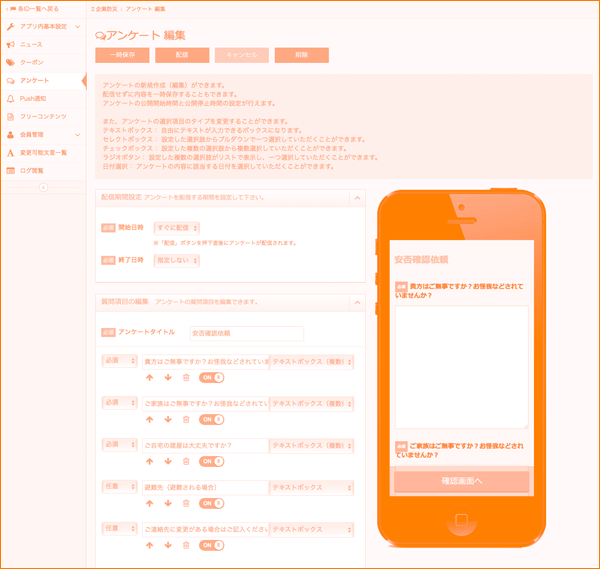Collapse the sidebar with the round arrow icon
The image size is (600, 569).
(43, 187)
